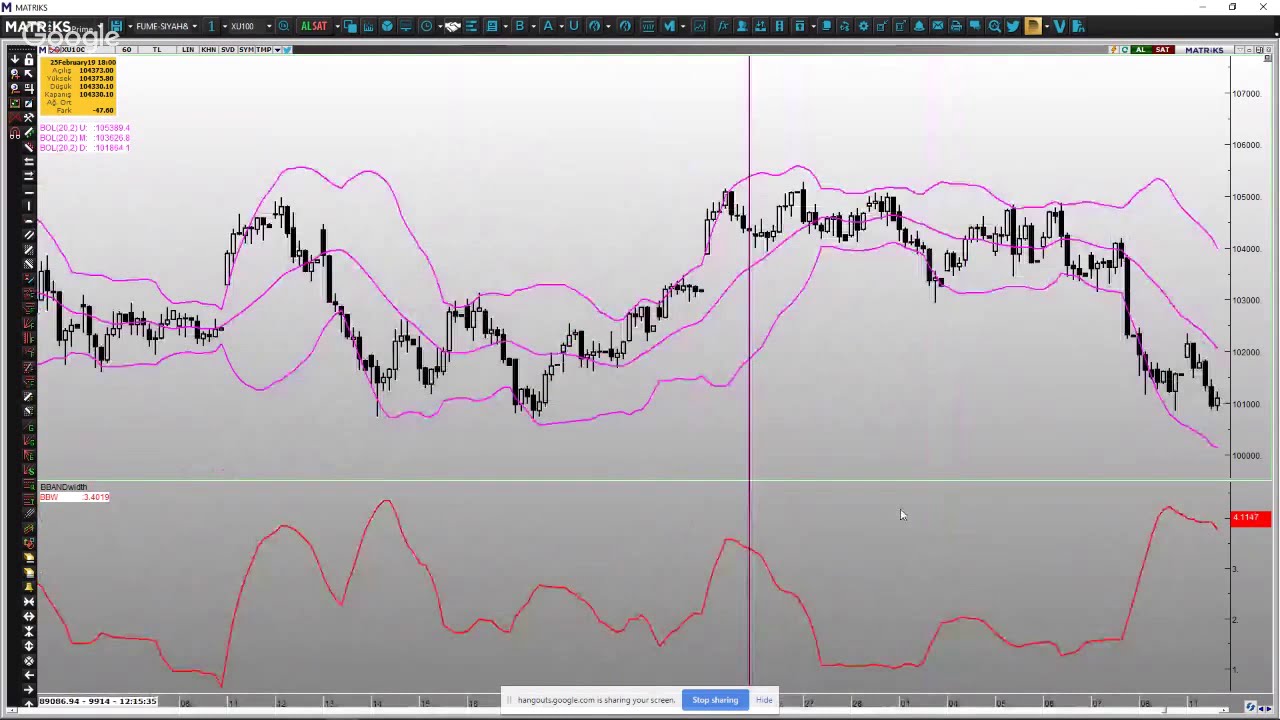
Task: Click the 09086.94 status bar text
Action: 97,701
